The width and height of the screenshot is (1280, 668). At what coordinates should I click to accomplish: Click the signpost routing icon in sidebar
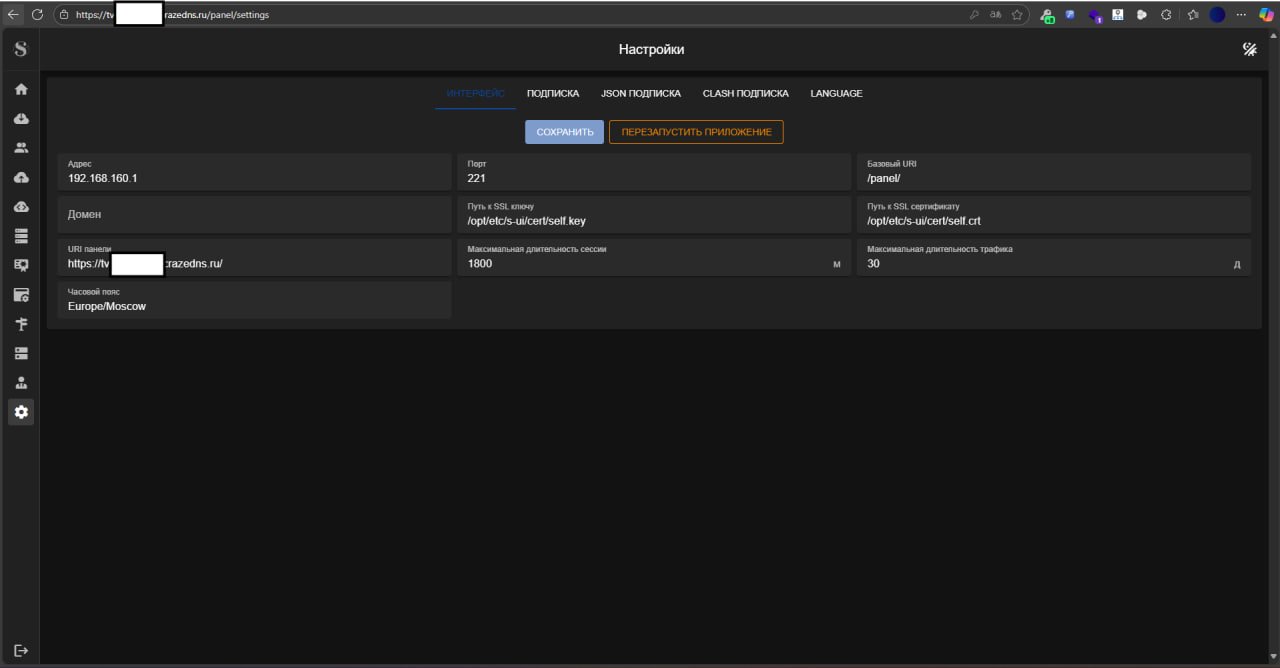click(x=21, y=324)
